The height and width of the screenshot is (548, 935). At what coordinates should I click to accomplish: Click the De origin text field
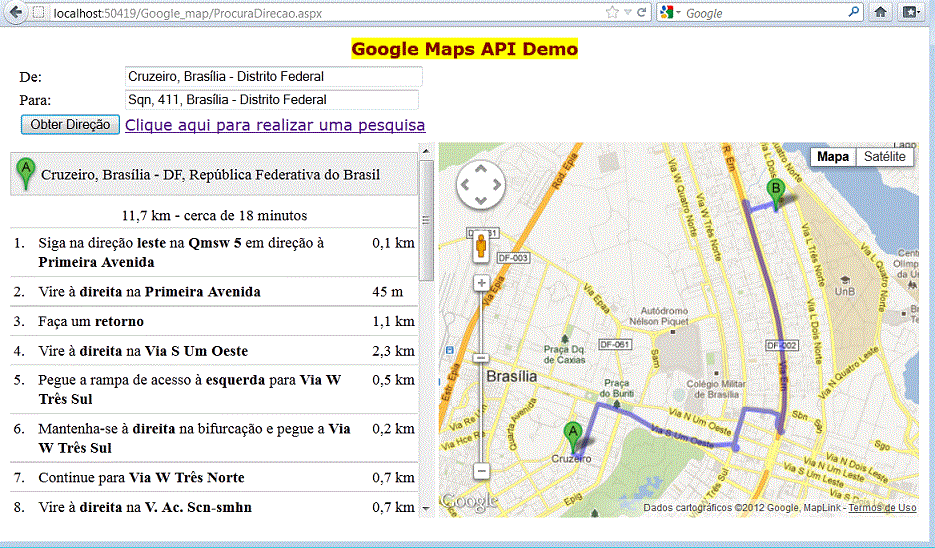[x=274, y=77]
